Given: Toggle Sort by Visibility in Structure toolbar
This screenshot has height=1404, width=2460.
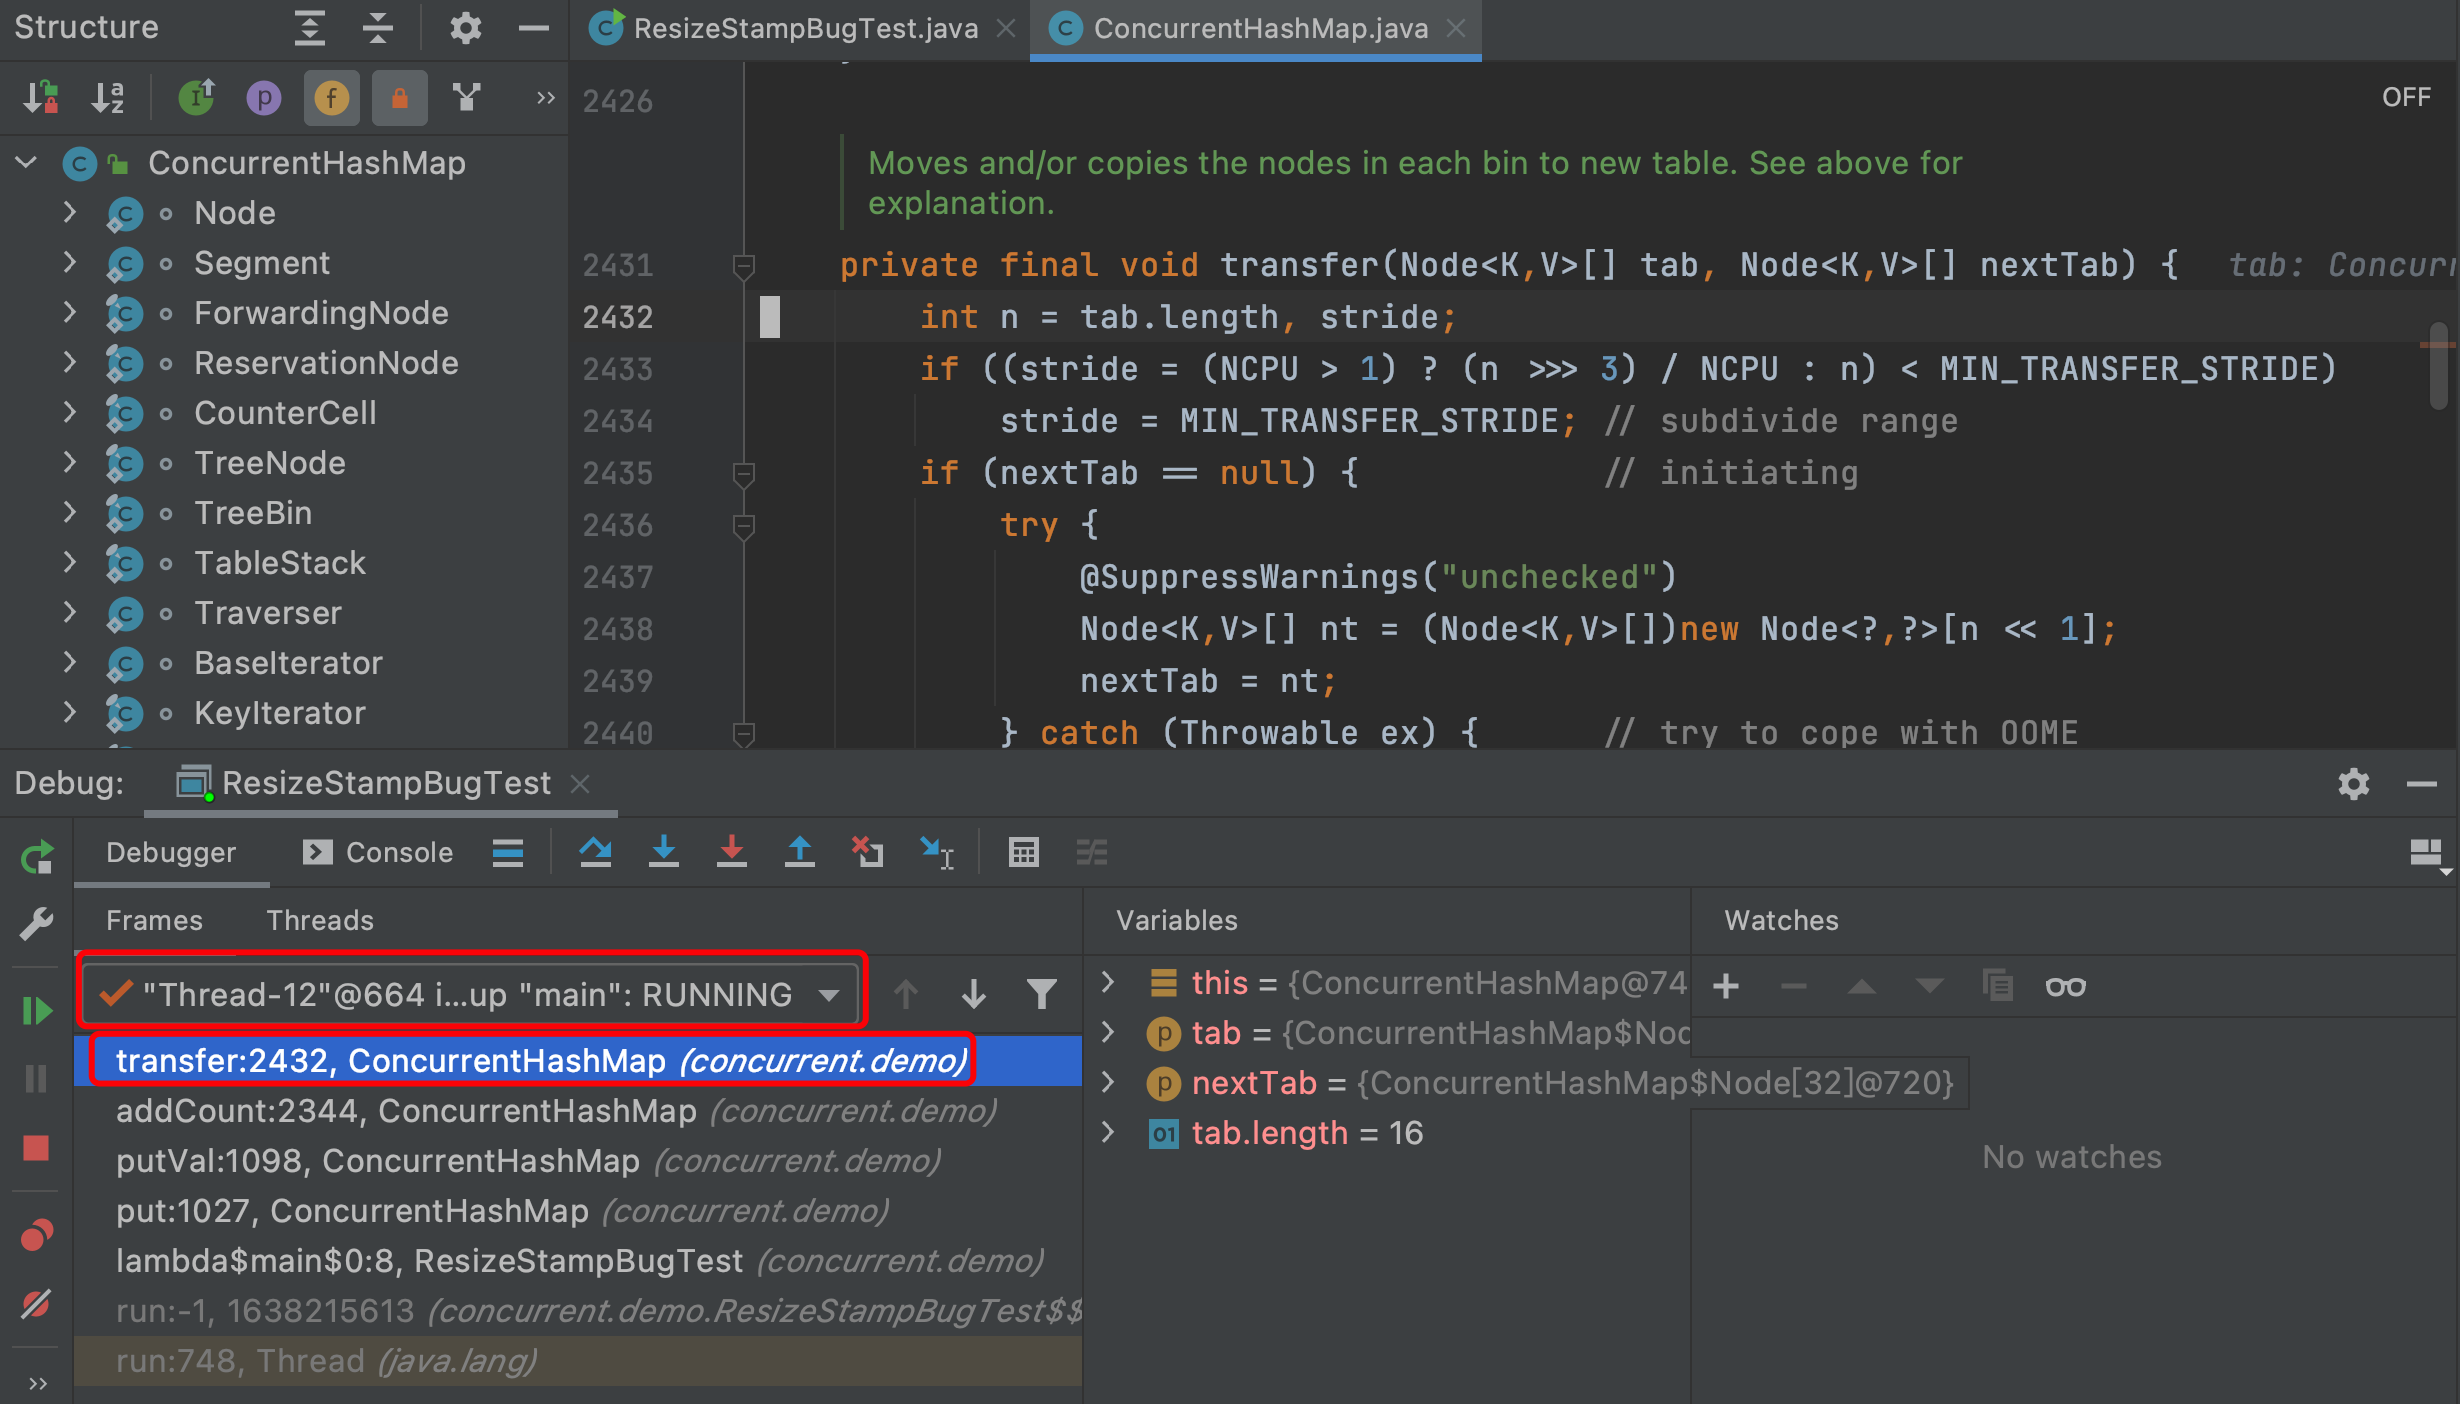Looking at the screenshot, I should [42, 97].
